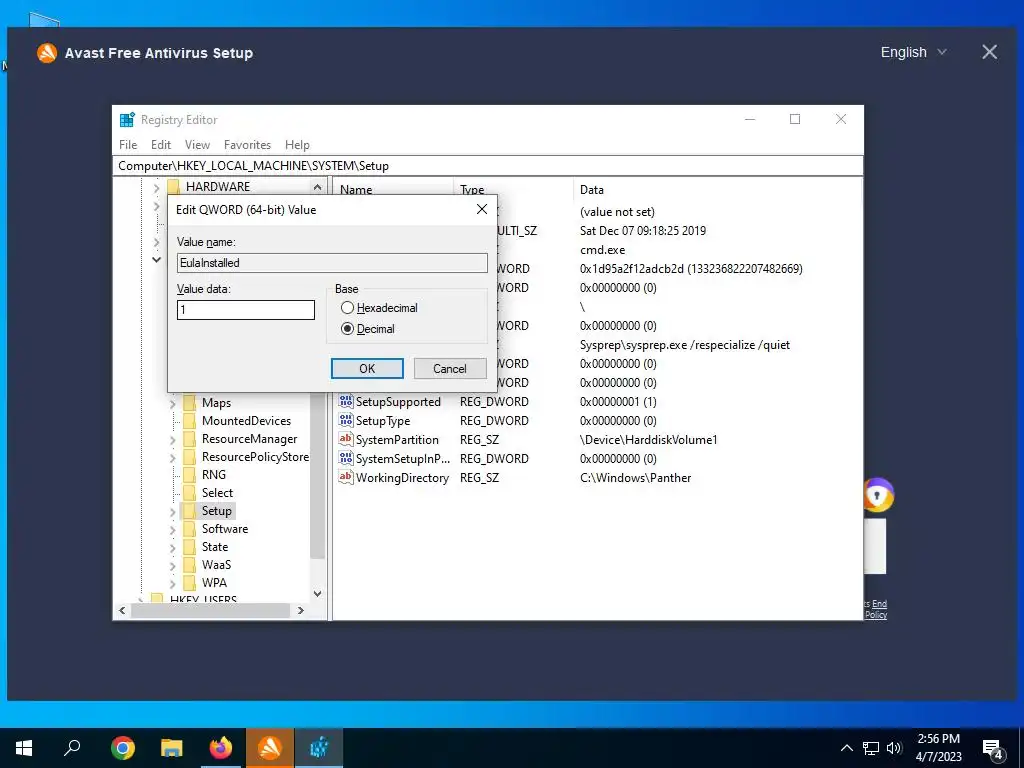1024x768 pixels.
Task: Switch to Registry Editor taskbar icon
Action: (319, 748)
